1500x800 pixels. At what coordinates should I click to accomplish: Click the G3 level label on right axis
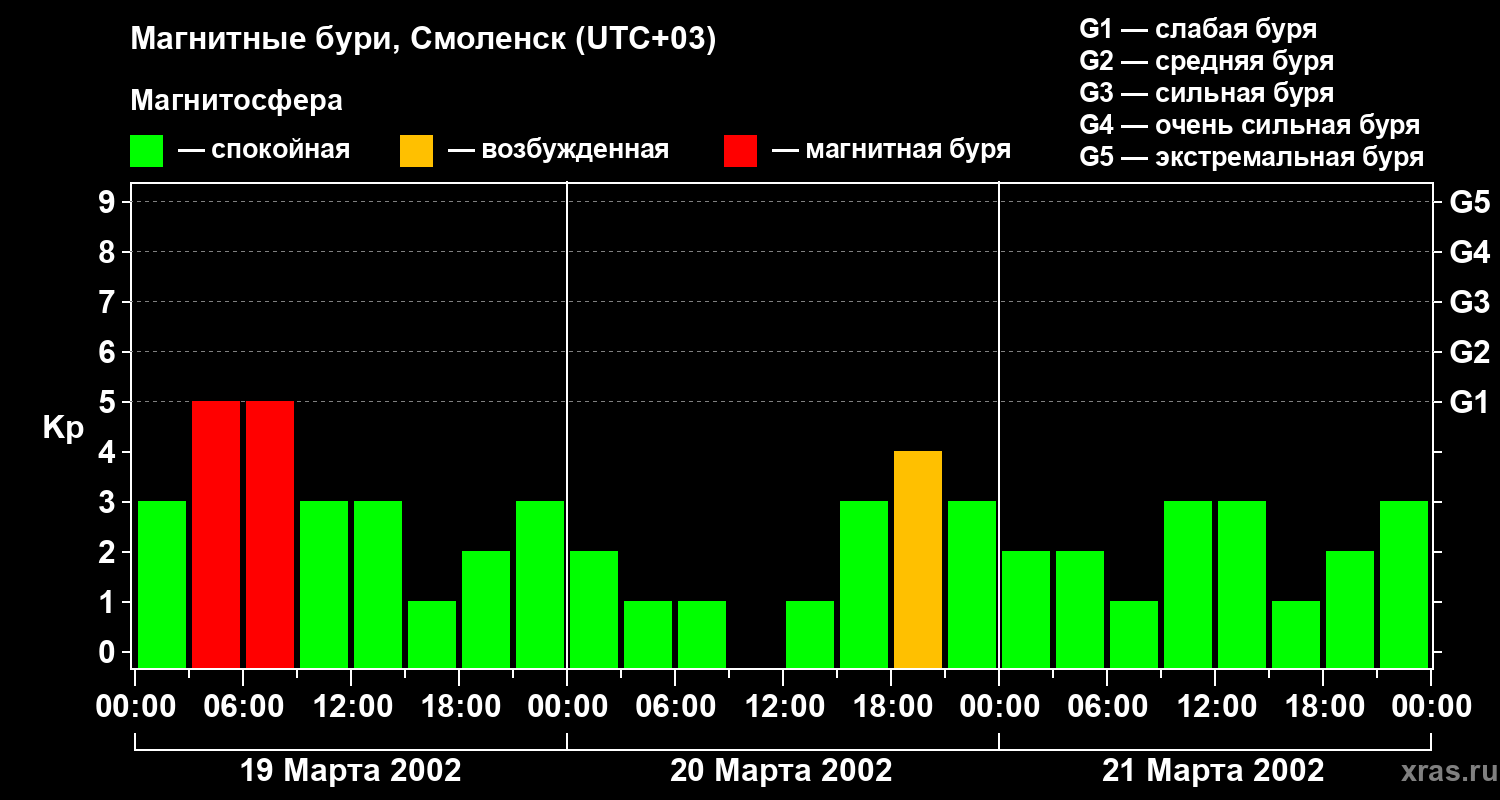tap(1469, 302)
